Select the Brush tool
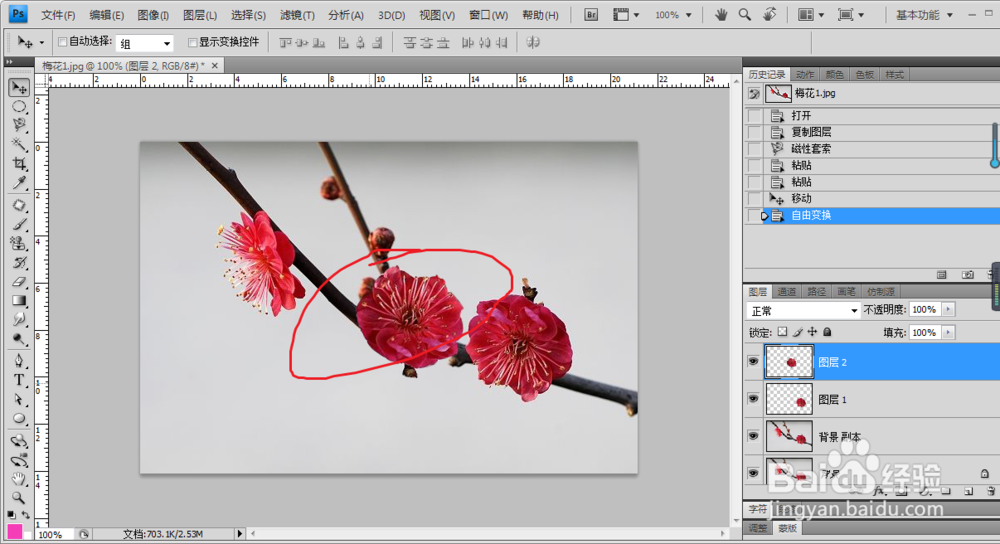This screenshot has height=544, width=1000. tap(19, 224)
